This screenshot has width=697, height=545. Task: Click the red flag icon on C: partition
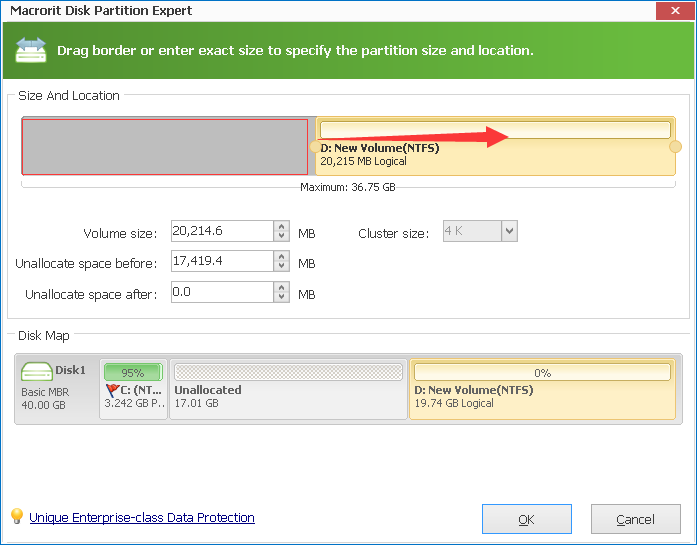pyautogui.click(x=112, y=390)
